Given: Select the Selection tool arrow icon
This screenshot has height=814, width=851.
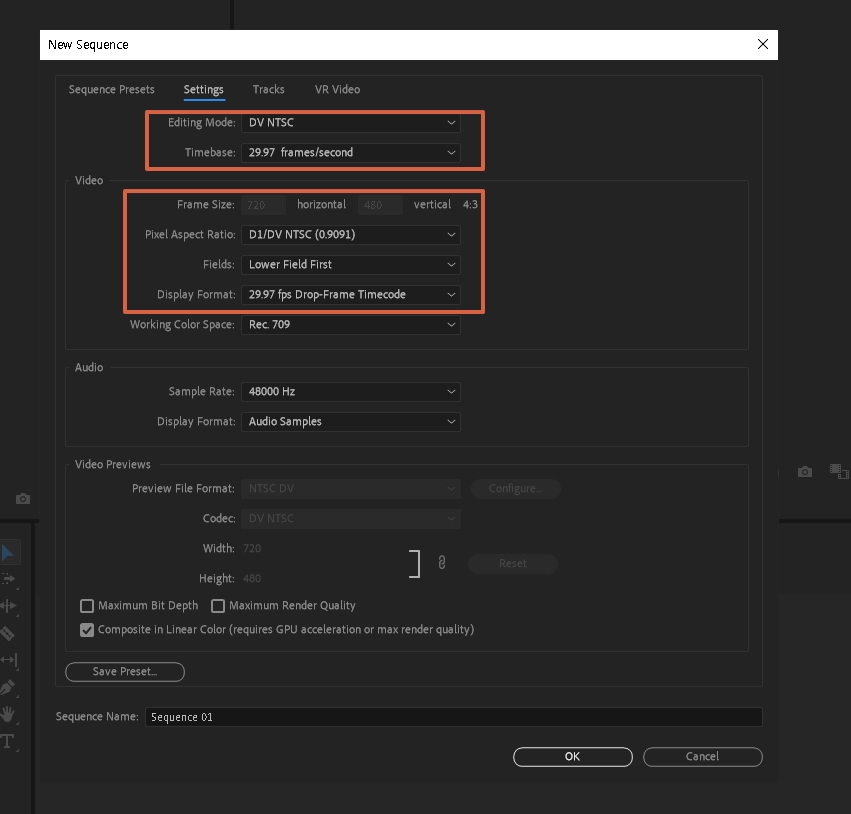Looking at the screenshot, I should (x=8, y=553).
